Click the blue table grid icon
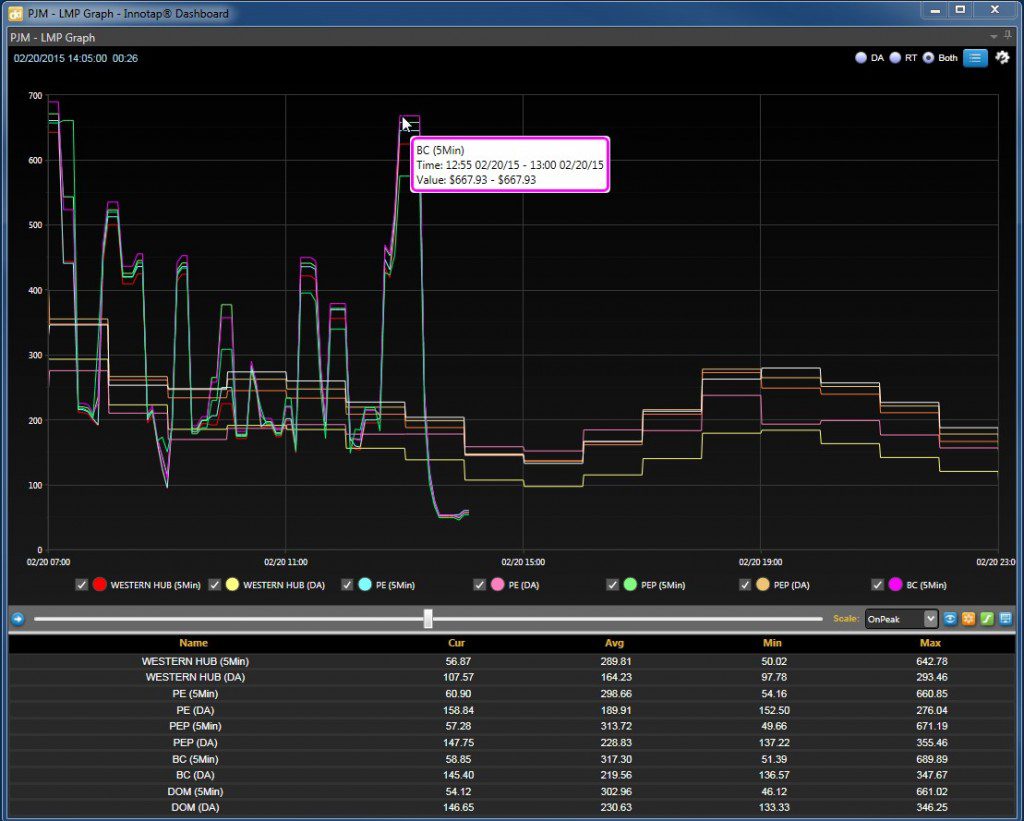This screenshot has width=1024, height=821. pos(1005,619)
